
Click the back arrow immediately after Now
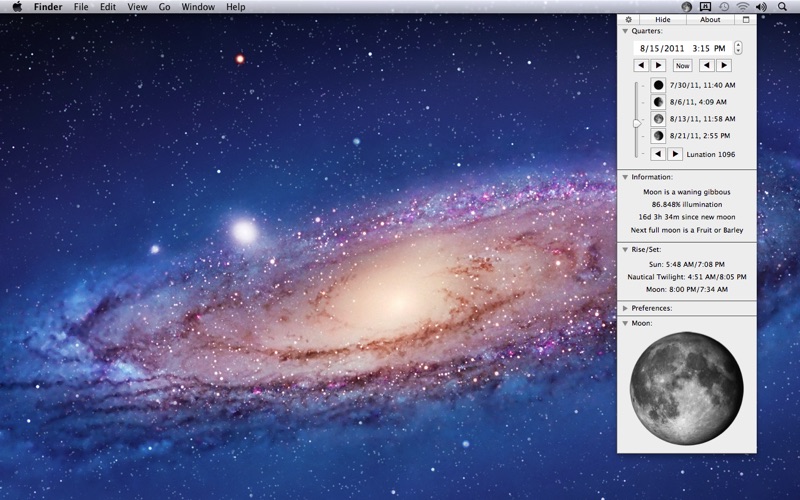[707, 65]
